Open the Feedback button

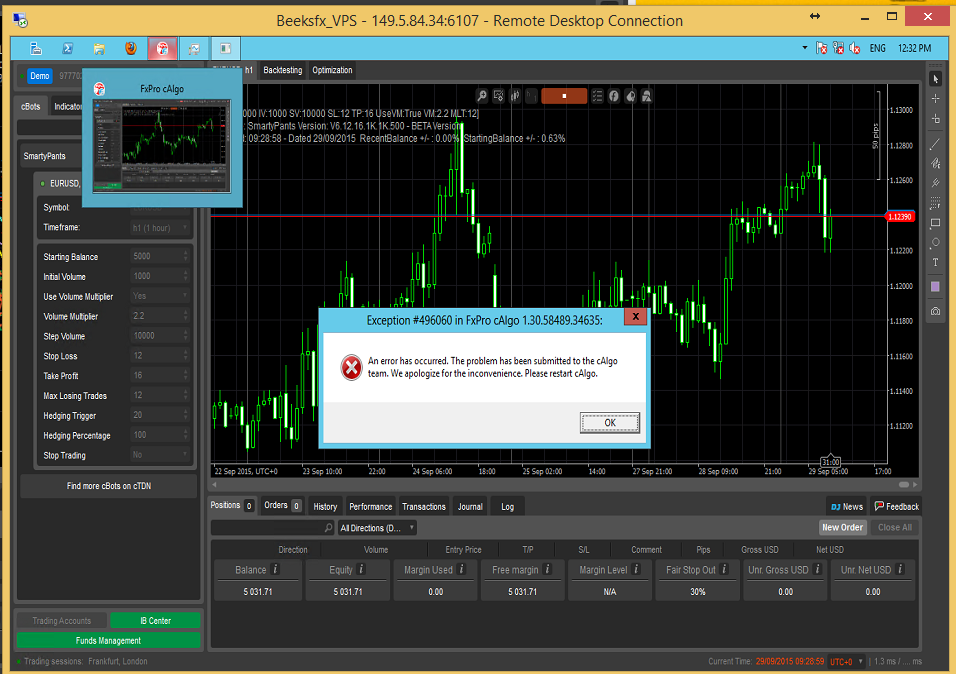click(x=896, y=507)
